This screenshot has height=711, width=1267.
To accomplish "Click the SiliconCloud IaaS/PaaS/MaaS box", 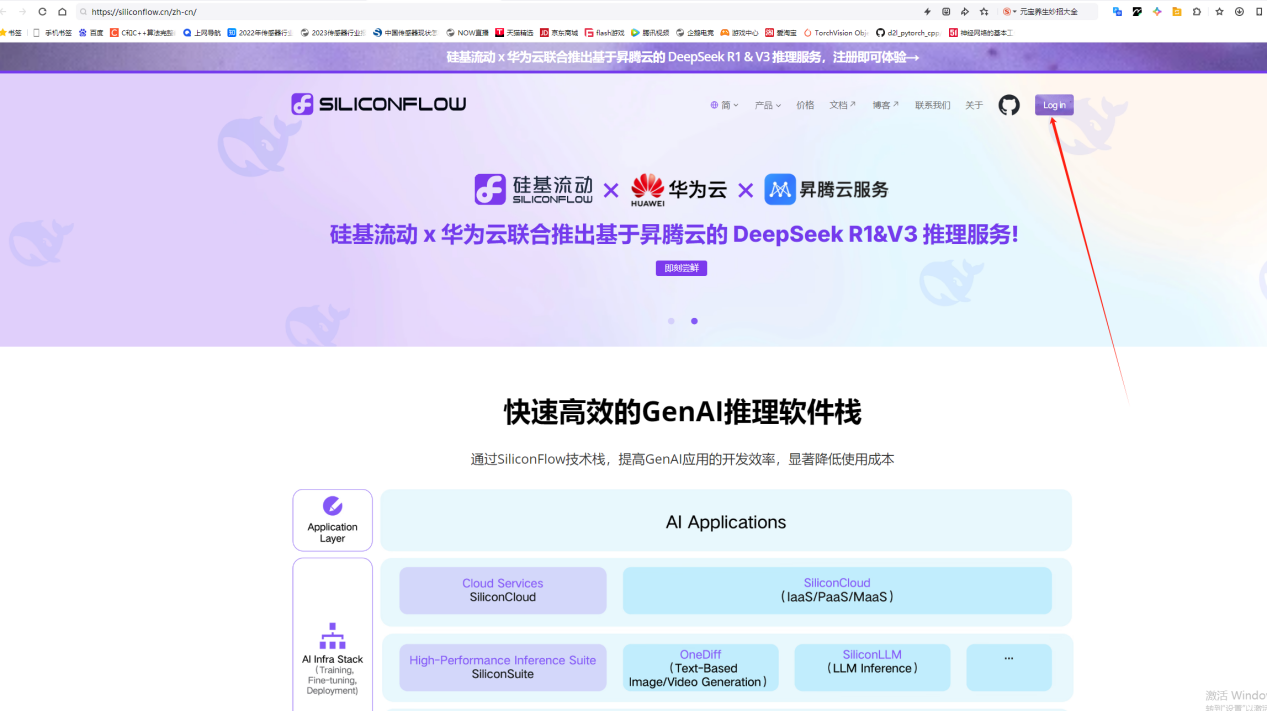I will point(837,590).
